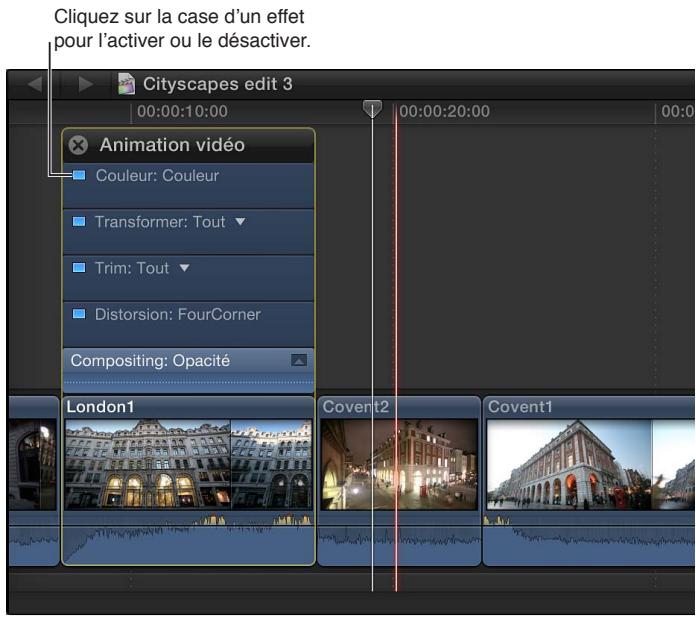
Task: Select the Covent2 clip thumbnail
Action: pos(399,464)
